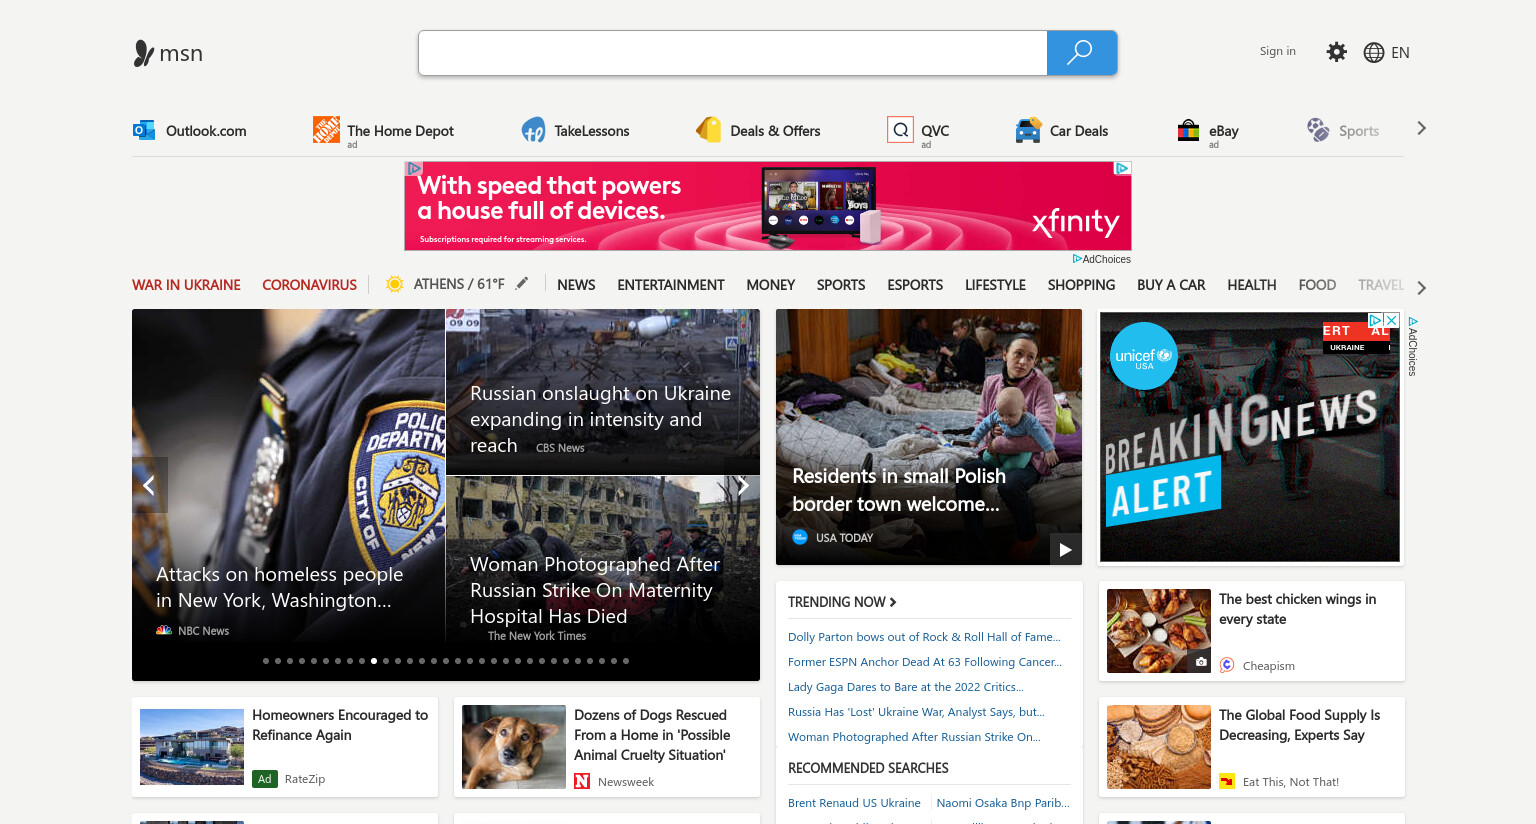Click the MSN butterfly logo

(144, 53)
